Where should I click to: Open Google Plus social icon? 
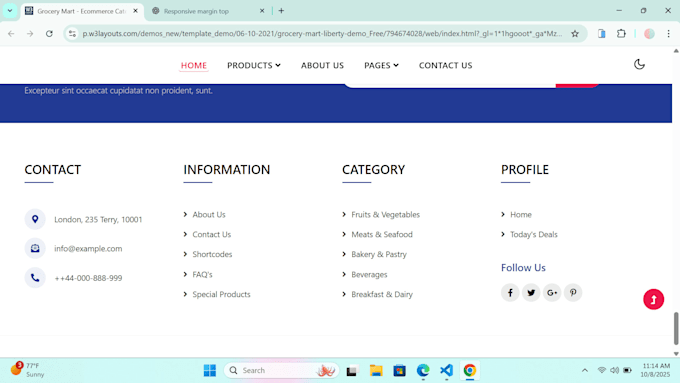point(552,293)
